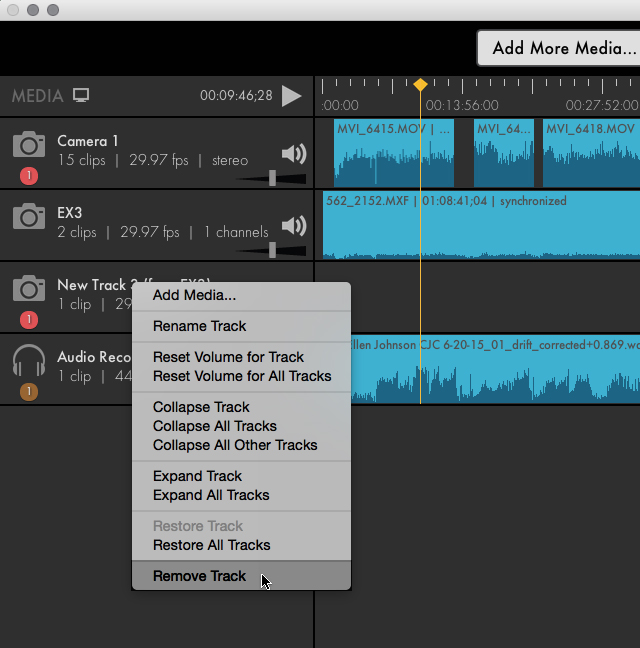Click the EX3 track camera icon
The width and height of the screenshot is (640, 648).
pos(29,216)
